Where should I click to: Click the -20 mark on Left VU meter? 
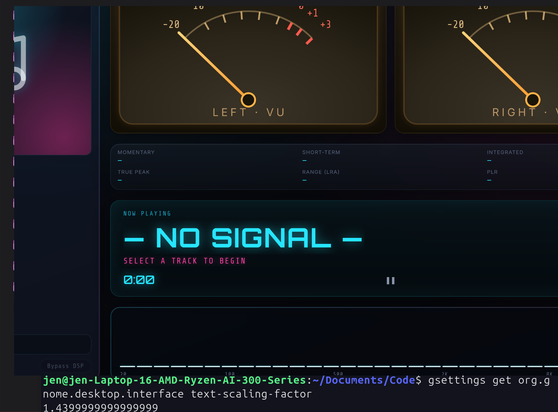coord(171,25)
